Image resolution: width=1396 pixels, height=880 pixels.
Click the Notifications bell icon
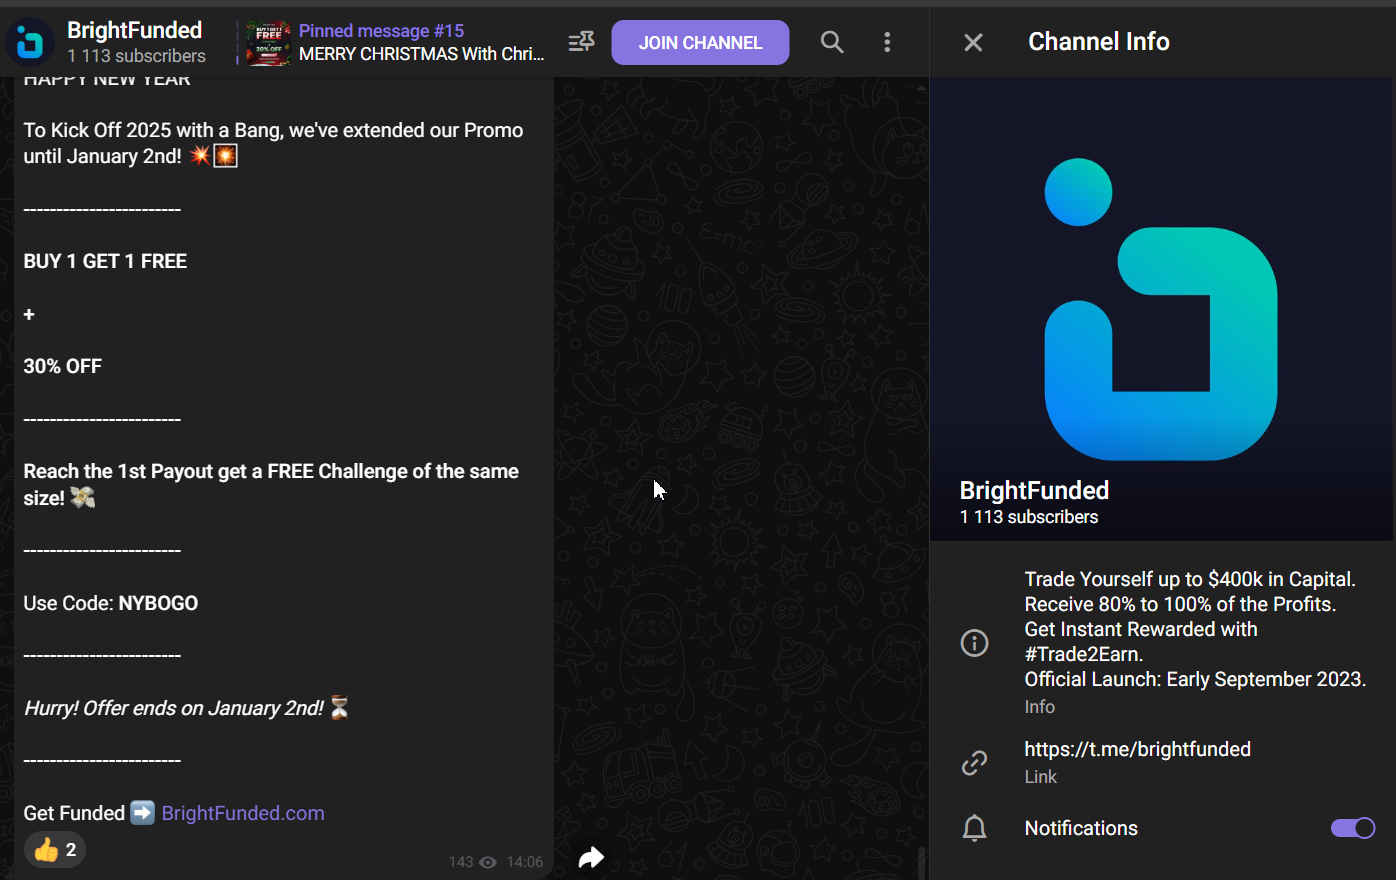[x=974, y=828]
